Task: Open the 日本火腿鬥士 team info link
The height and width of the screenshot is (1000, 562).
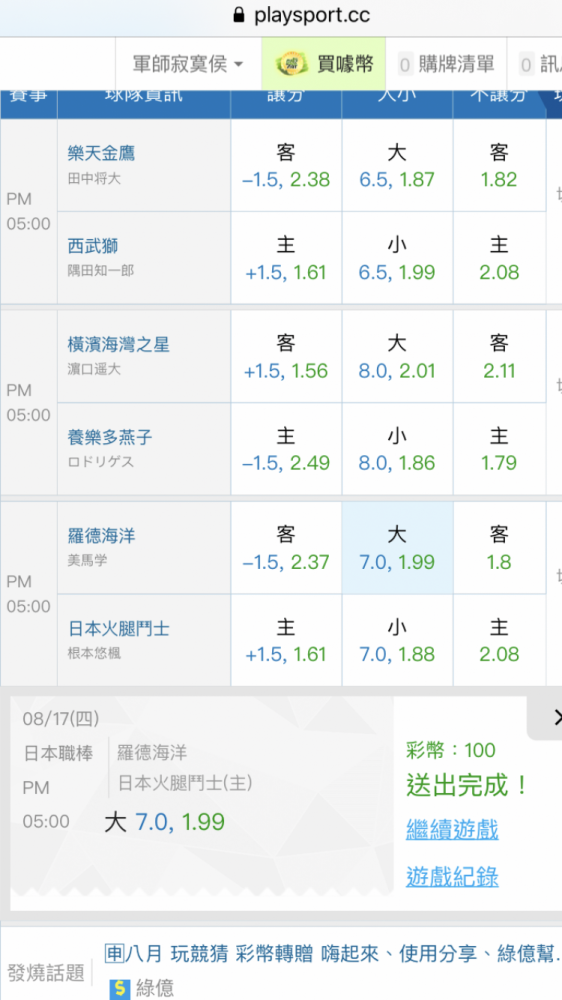Action: [x=119, y=629]
